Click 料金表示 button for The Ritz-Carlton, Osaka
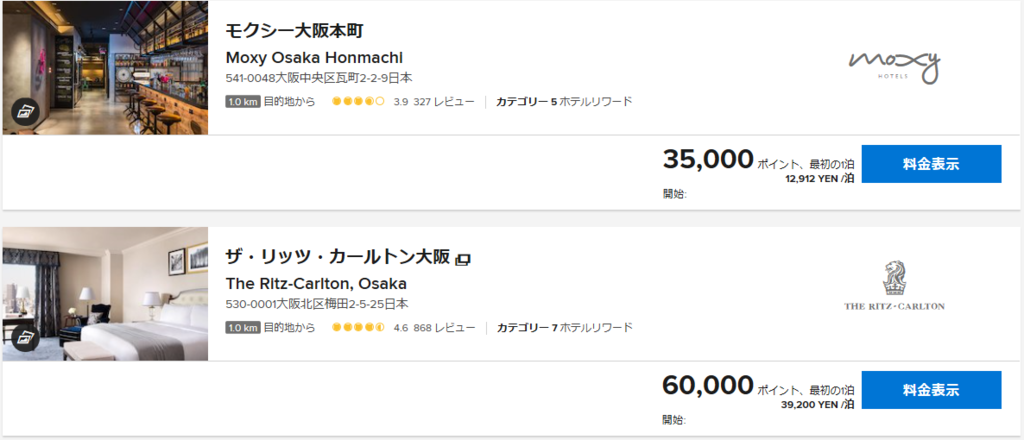Image resolution: width=1024 pixels, height=440 pixels. click(931, 390)
